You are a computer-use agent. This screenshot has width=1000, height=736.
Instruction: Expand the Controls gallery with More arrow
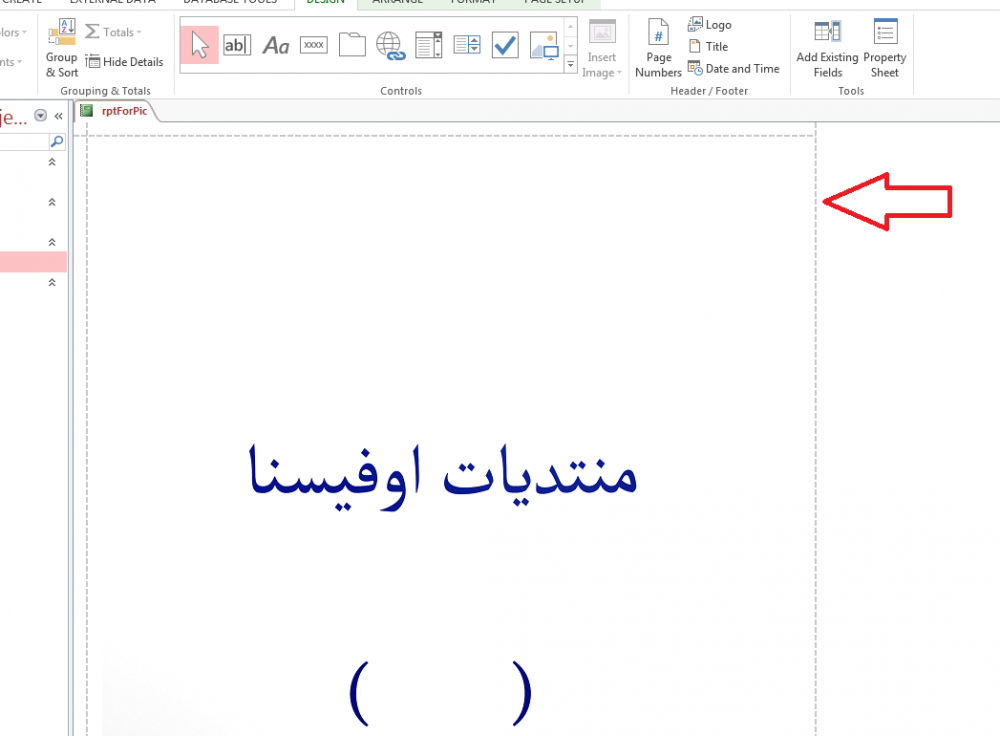click(571, 64)
